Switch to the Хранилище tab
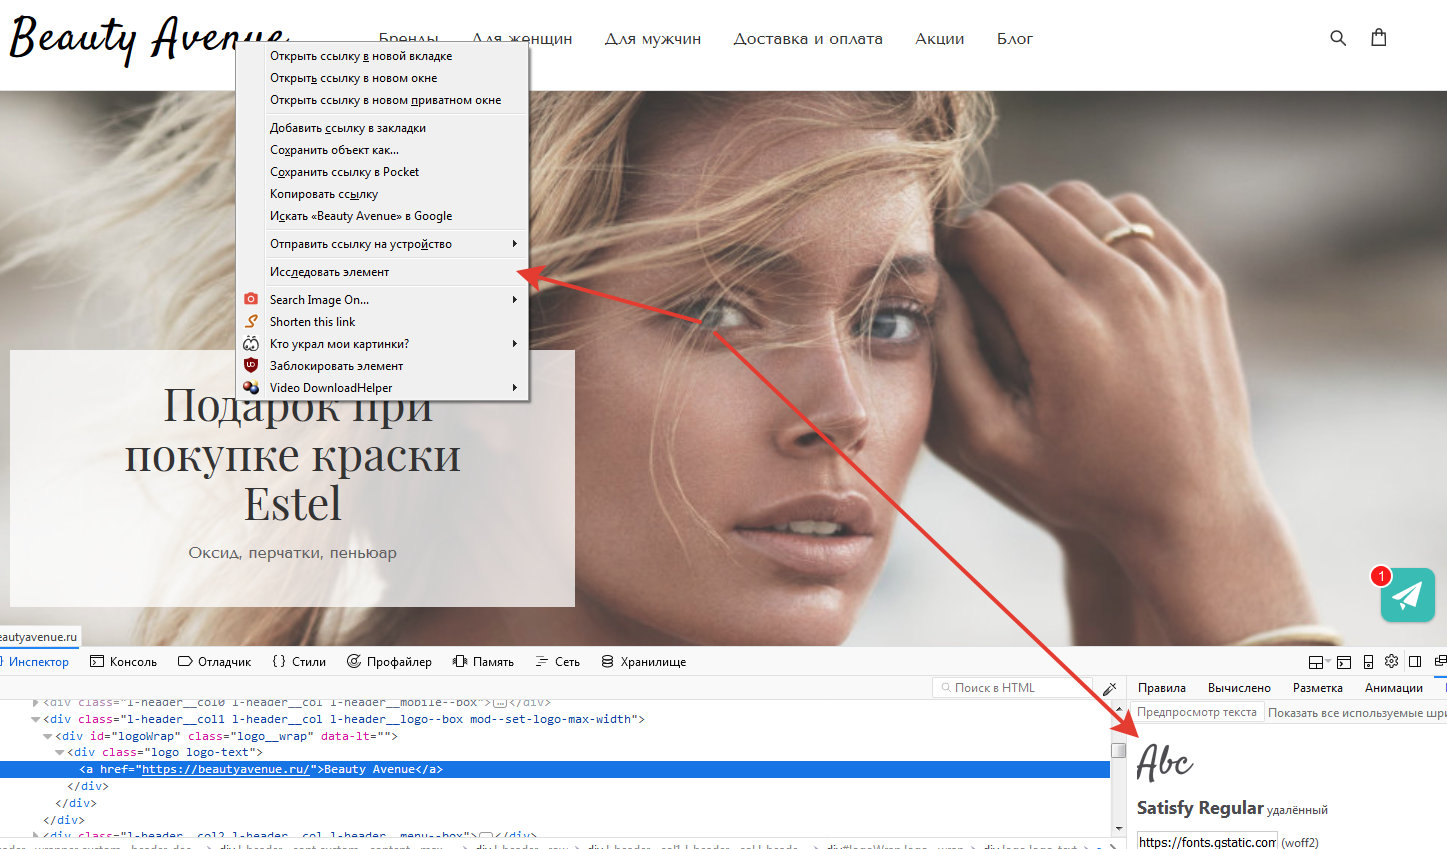The height and width of the screenshot is (849, 1447). click(643, 662)
